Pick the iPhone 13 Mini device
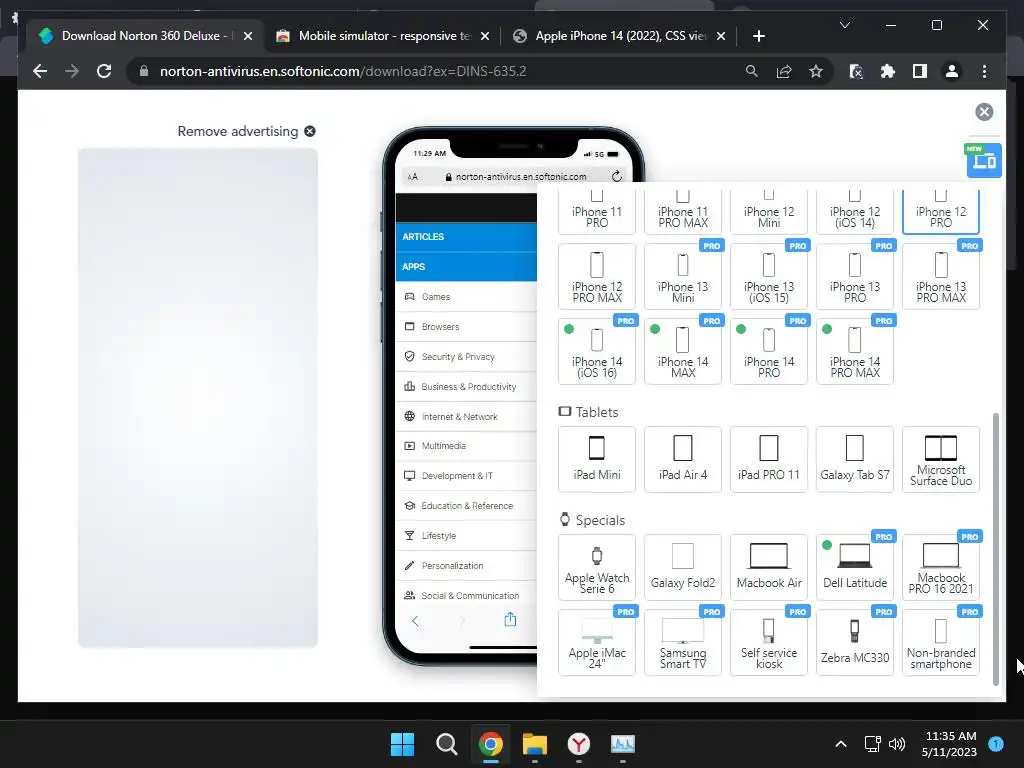This screenshot has height=768, width=1024. pyautogui.click(x=682, y=276)
